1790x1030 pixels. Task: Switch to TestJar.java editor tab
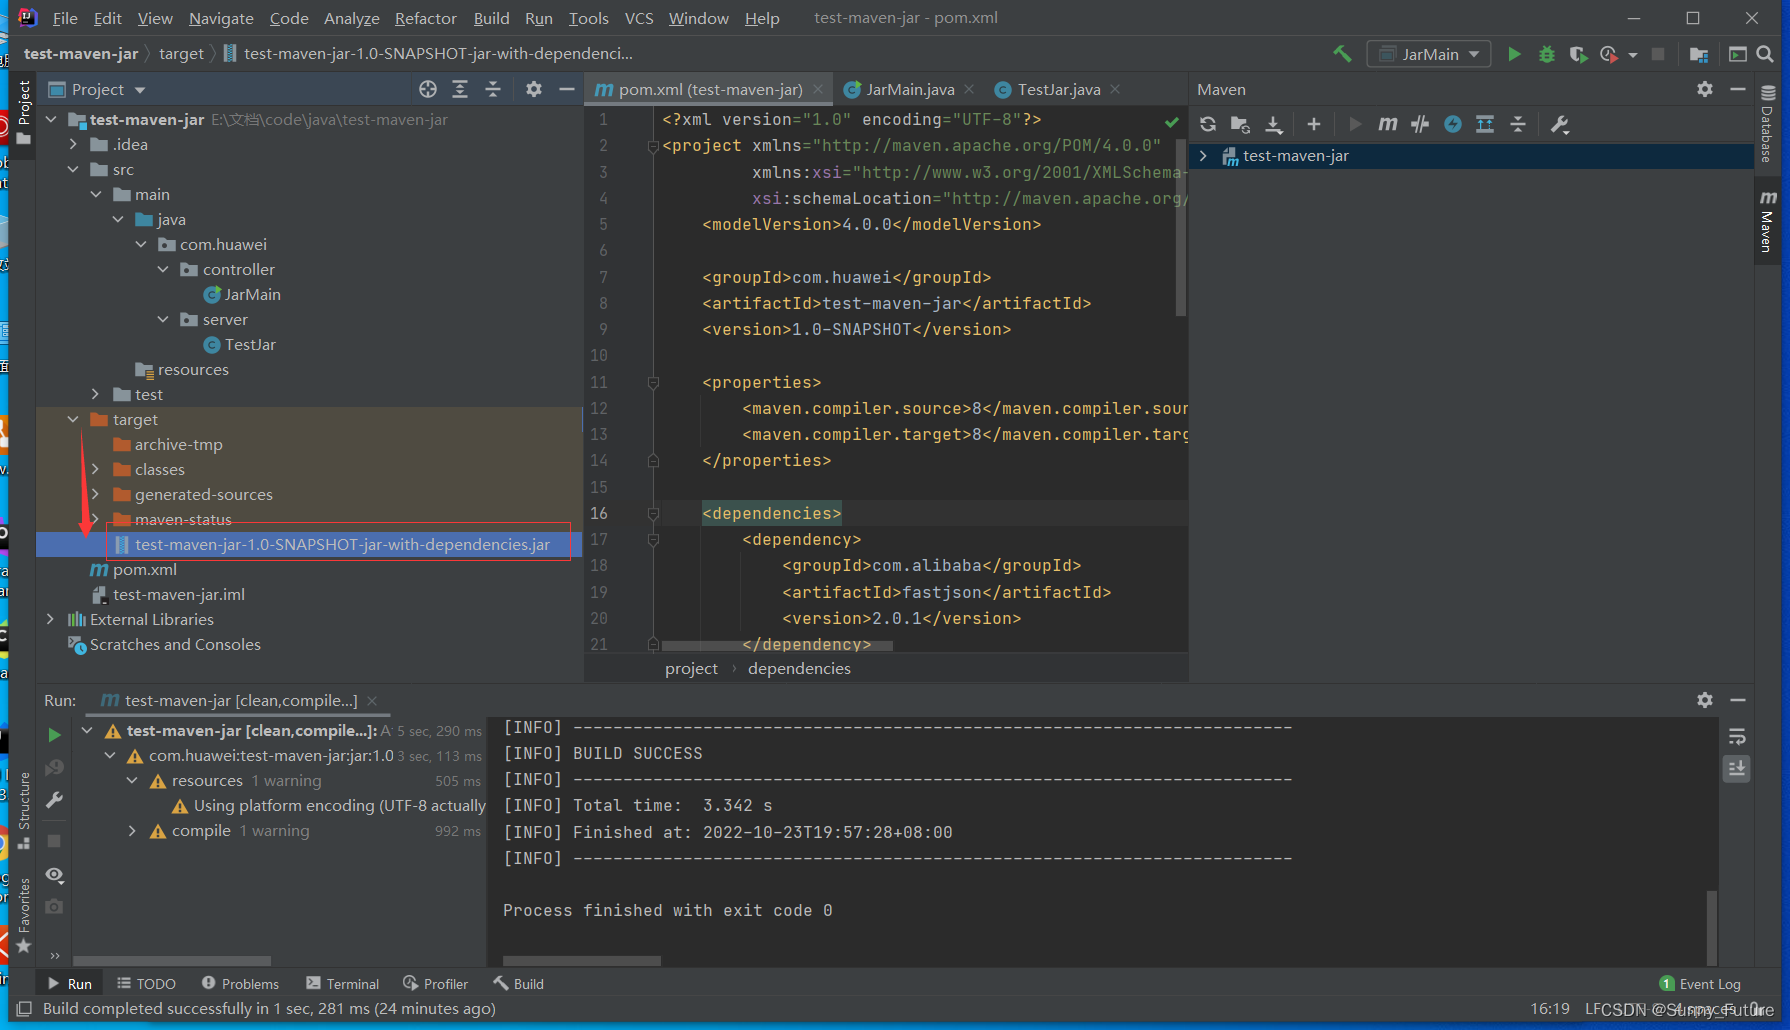pyautogui.click(x=1058, y=89)
